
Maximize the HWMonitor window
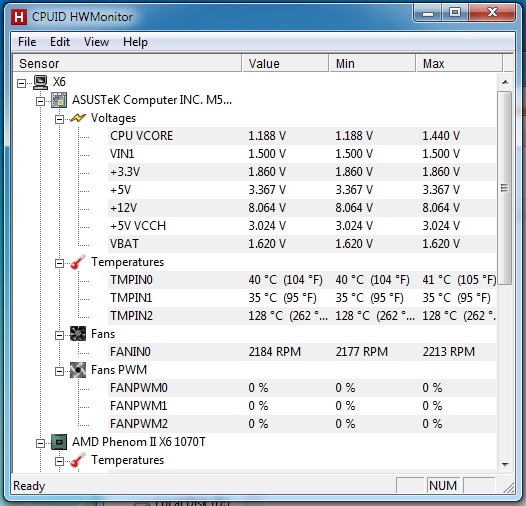[x=455, y=13]
